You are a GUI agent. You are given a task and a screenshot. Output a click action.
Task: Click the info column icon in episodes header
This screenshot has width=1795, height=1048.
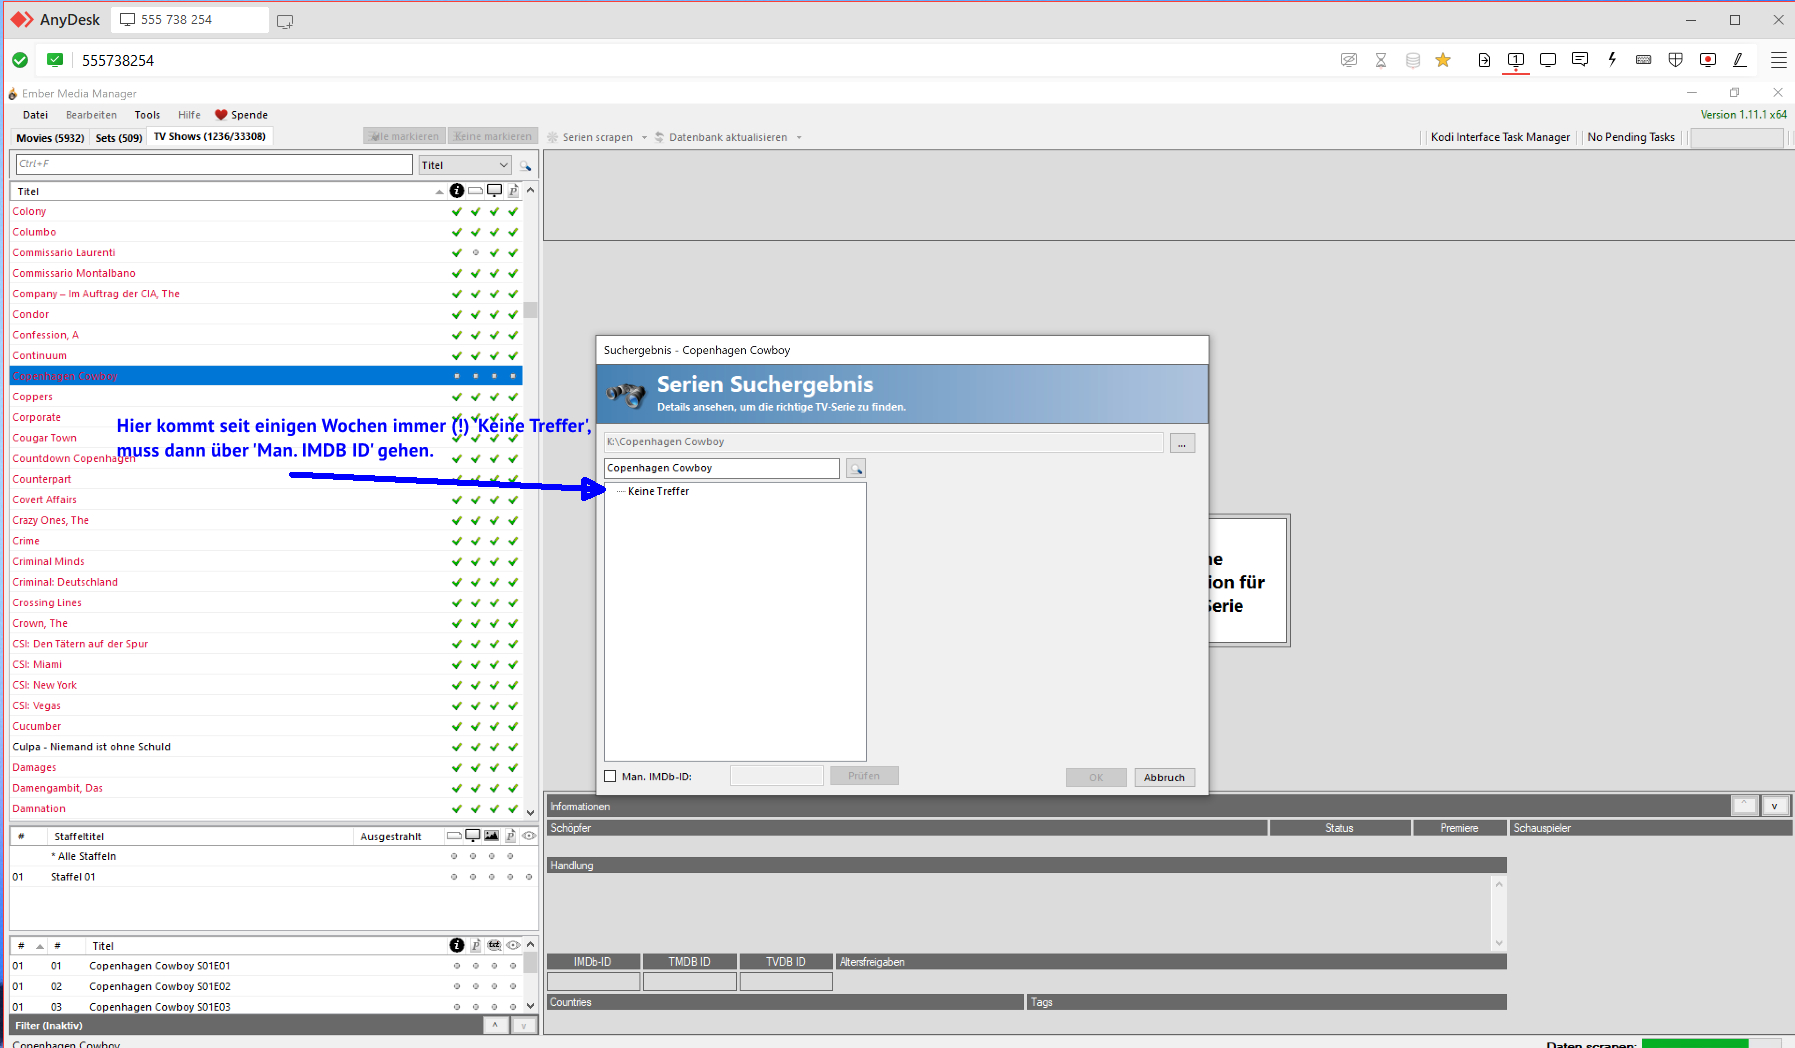457,945
